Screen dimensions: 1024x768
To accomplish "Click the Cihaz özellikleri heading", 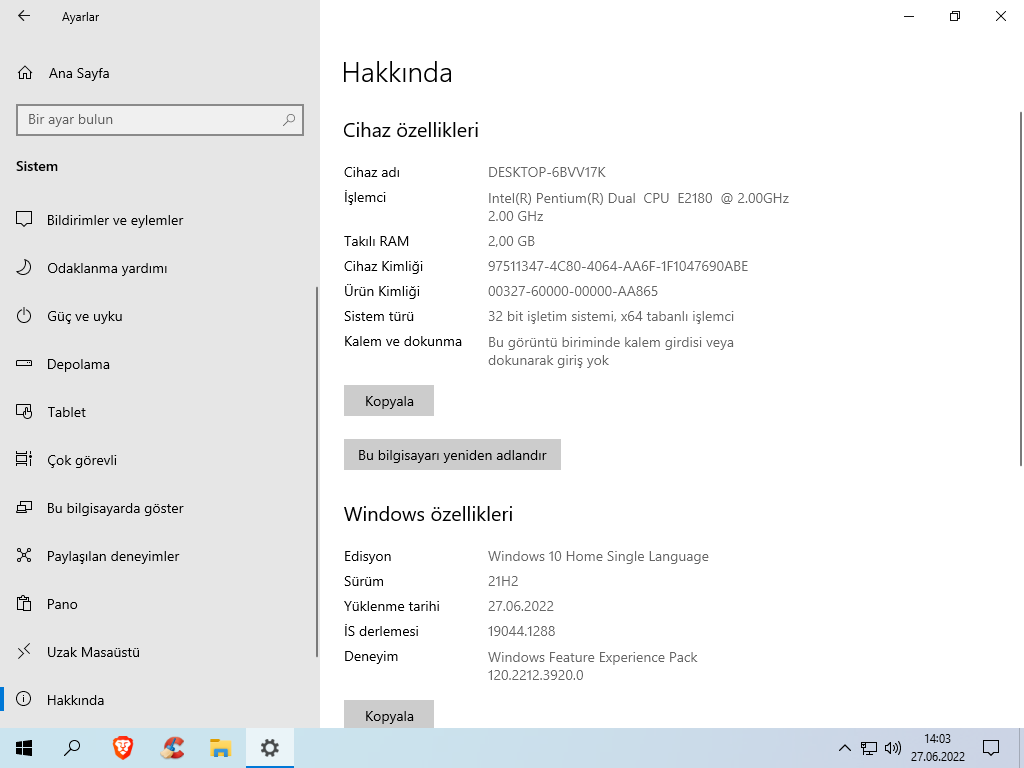I will 411,130.
